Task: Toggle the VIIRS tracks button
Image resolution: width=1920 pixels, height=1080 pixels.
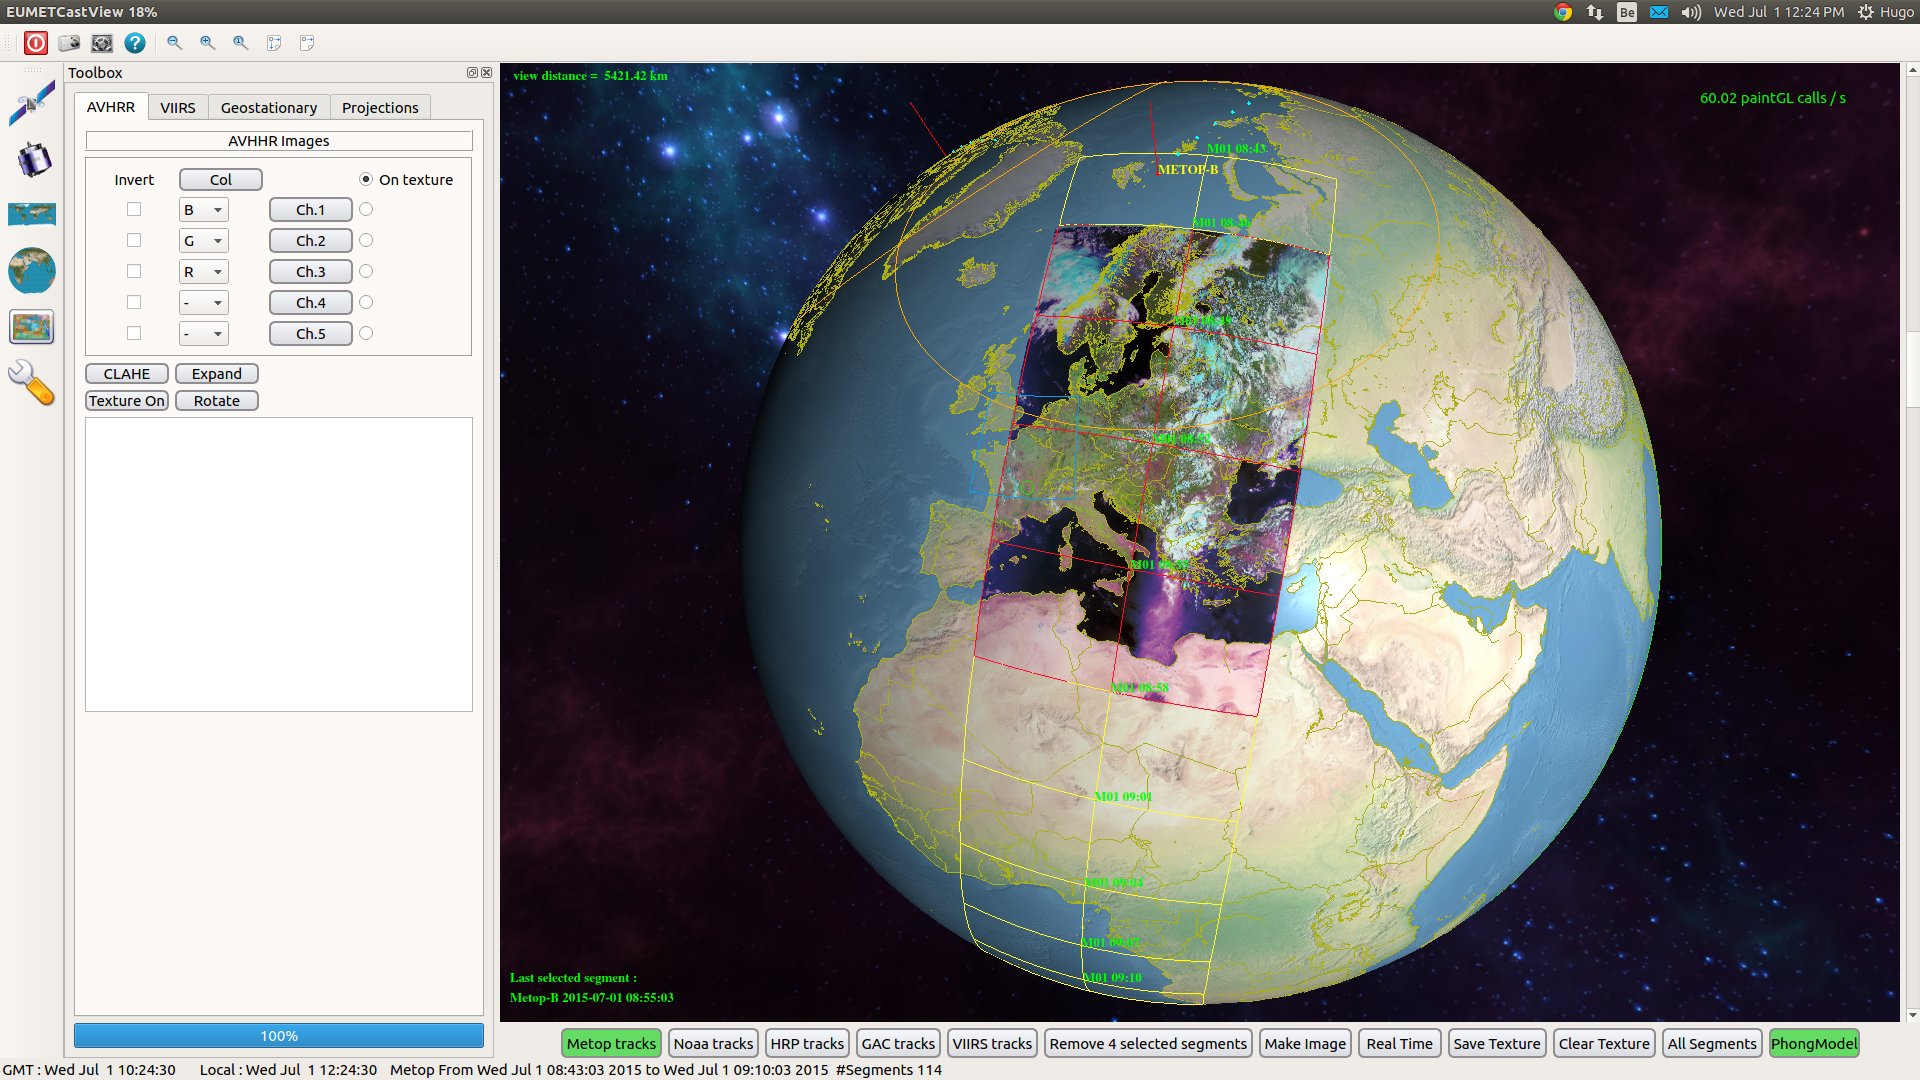Action: coord(992,1044)
